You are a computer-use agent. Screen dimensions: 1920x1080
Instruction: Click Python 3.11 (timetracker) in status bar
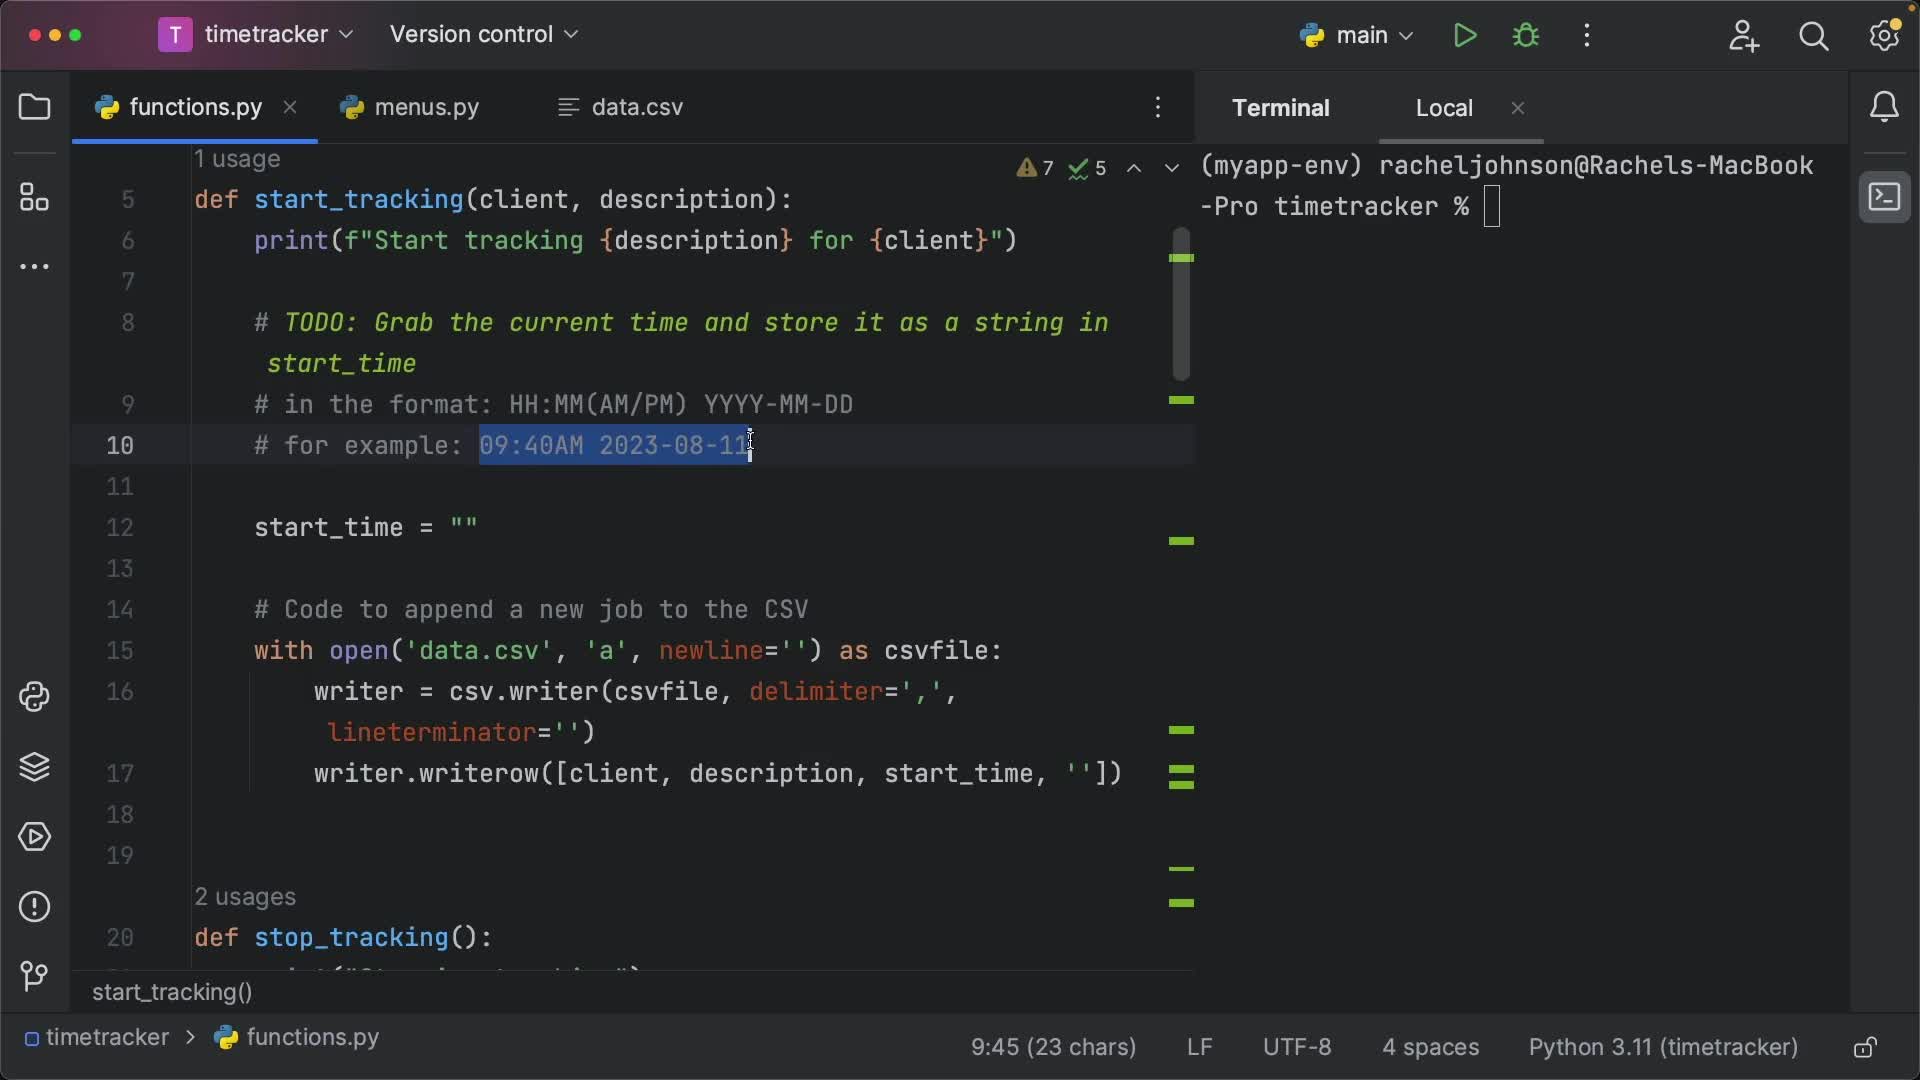1663,1047
